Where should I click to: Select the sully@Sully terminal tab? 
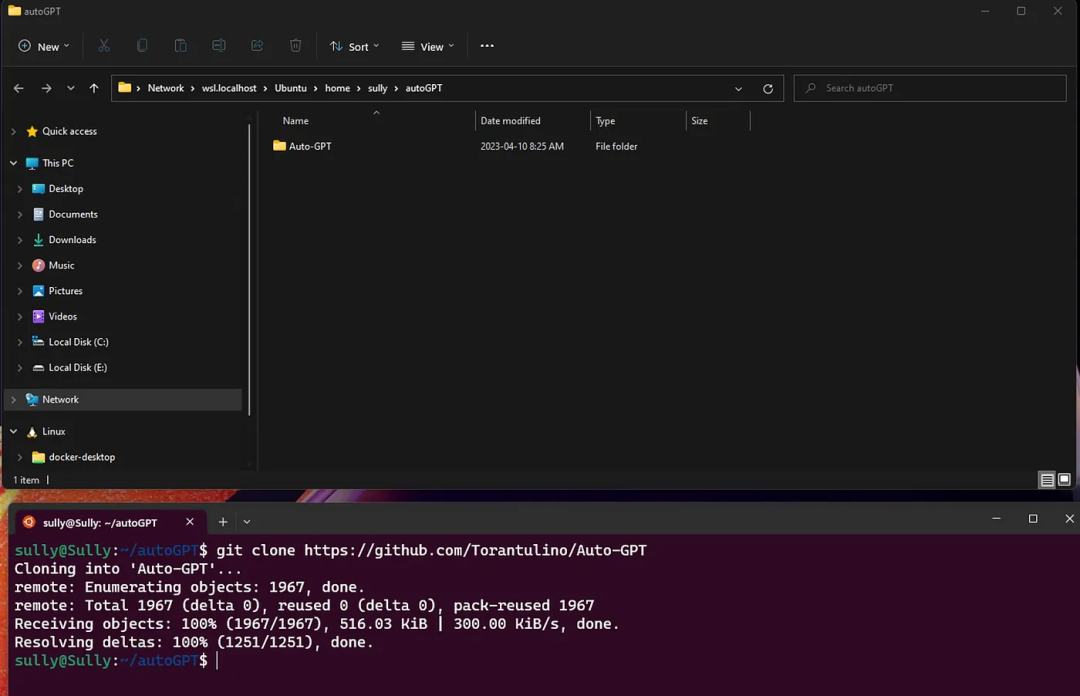tap(100, 521)
